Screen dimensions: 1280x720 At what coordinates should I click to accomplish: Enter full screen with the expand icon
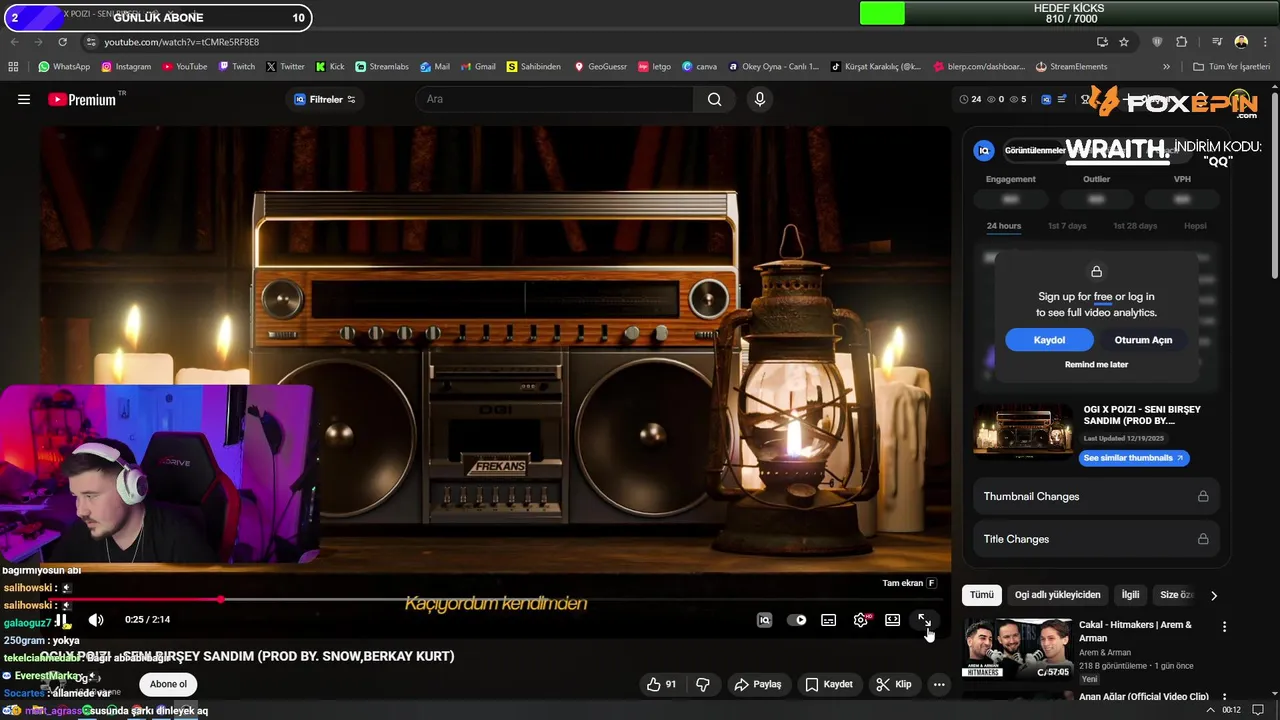tap(924, 620)
